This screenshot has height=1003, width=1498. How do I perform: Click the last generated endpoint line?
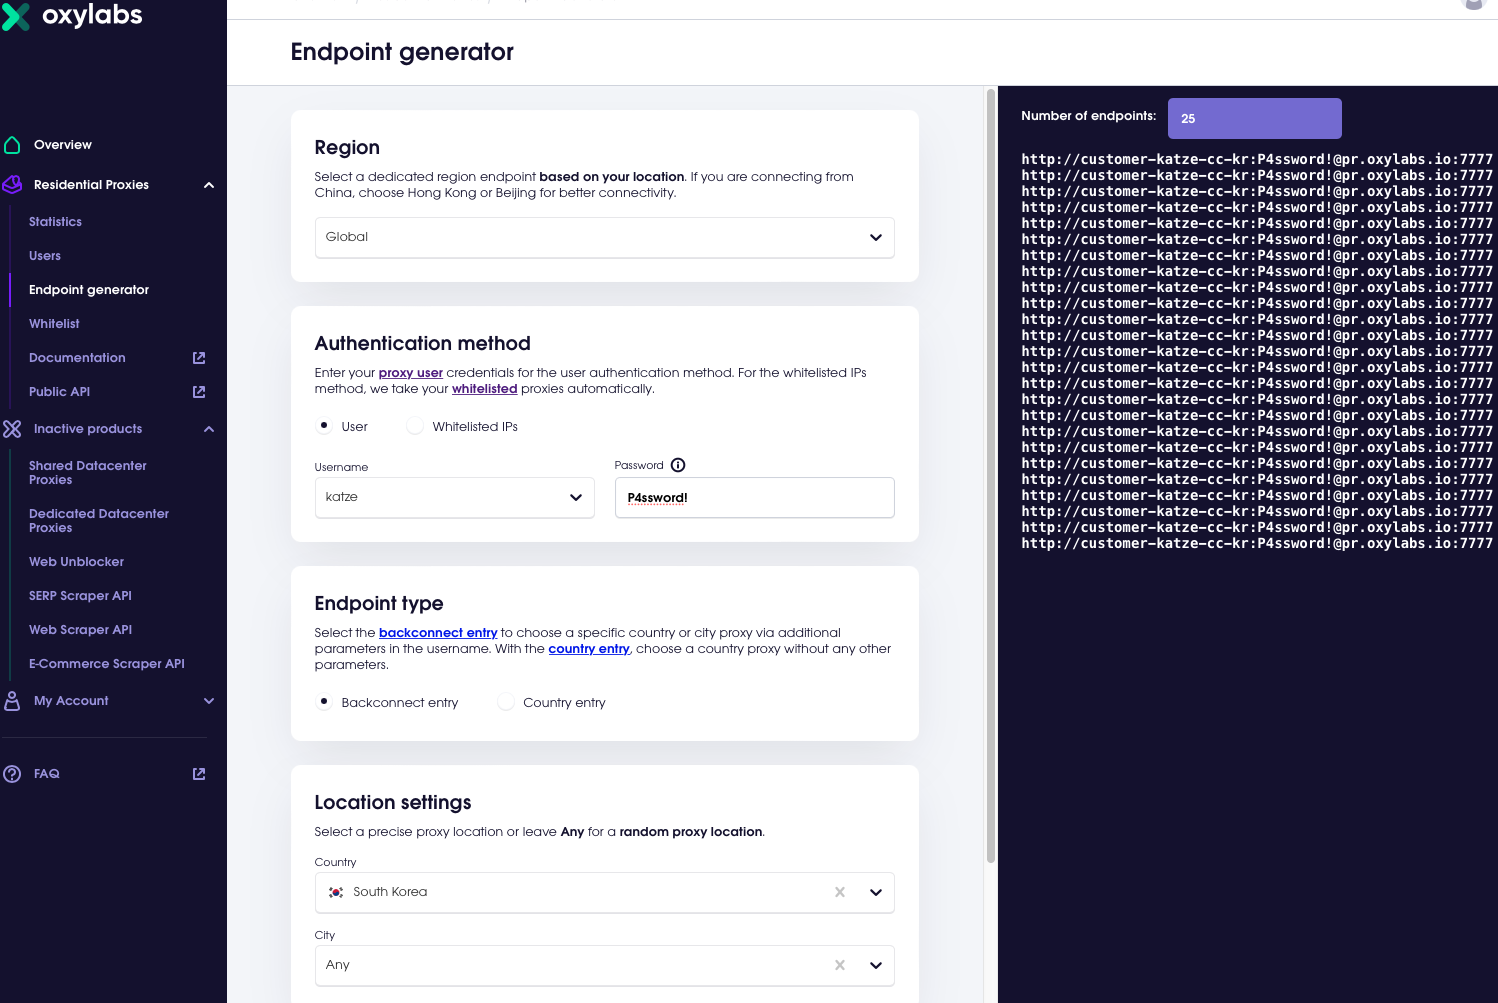(1256, 543)
